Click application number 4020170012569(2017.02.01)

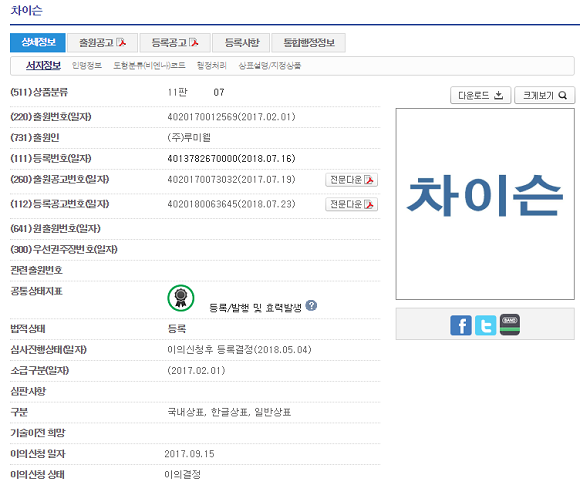tap(231, 117)
